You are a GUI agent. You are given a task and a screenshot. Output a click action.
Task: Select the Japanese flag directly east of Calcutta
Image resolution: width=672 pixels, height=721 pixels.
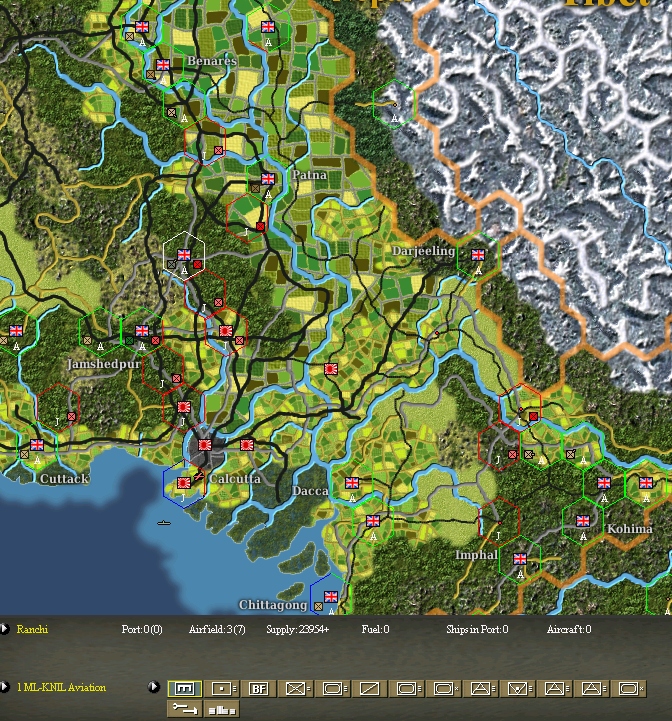[247, 445]
